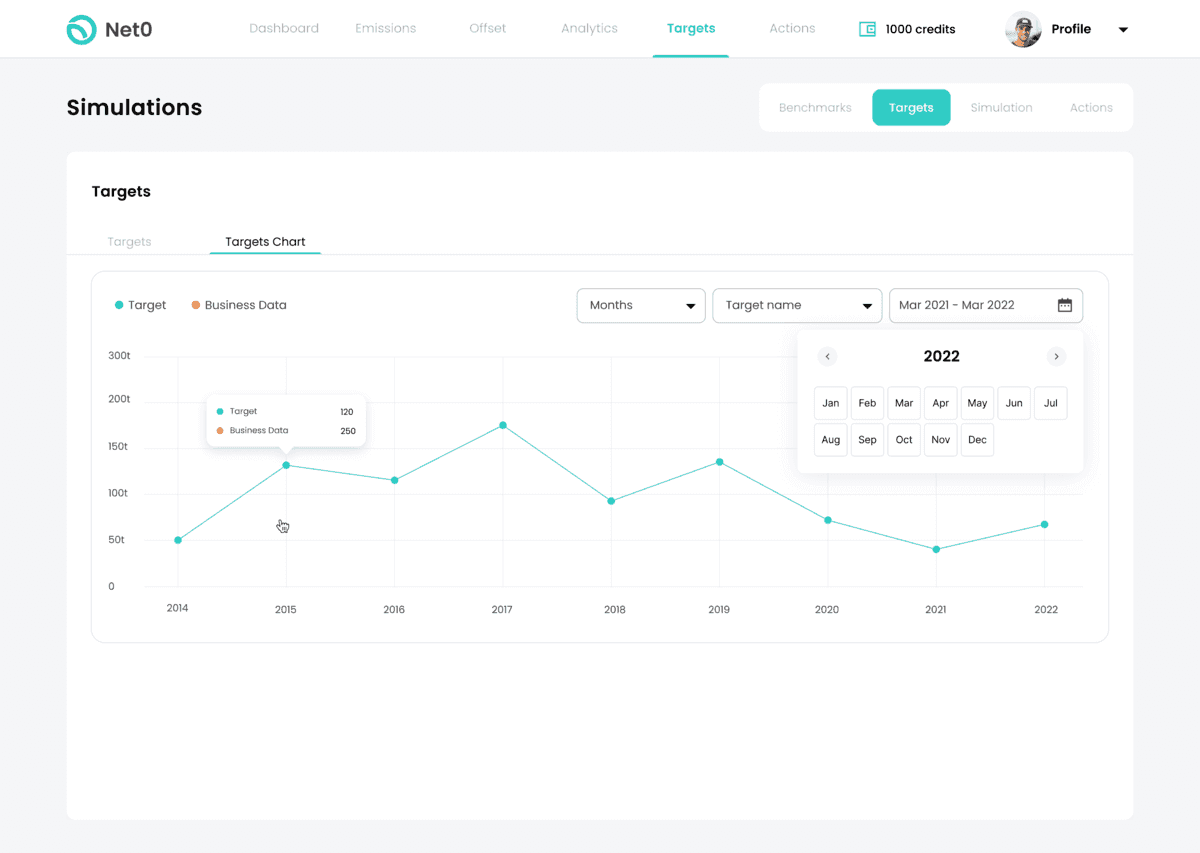The width and height of the screenshot is (1200, 853).
Task: Expand the Profile dropdown arrow
Action: tap(1123, 30)
